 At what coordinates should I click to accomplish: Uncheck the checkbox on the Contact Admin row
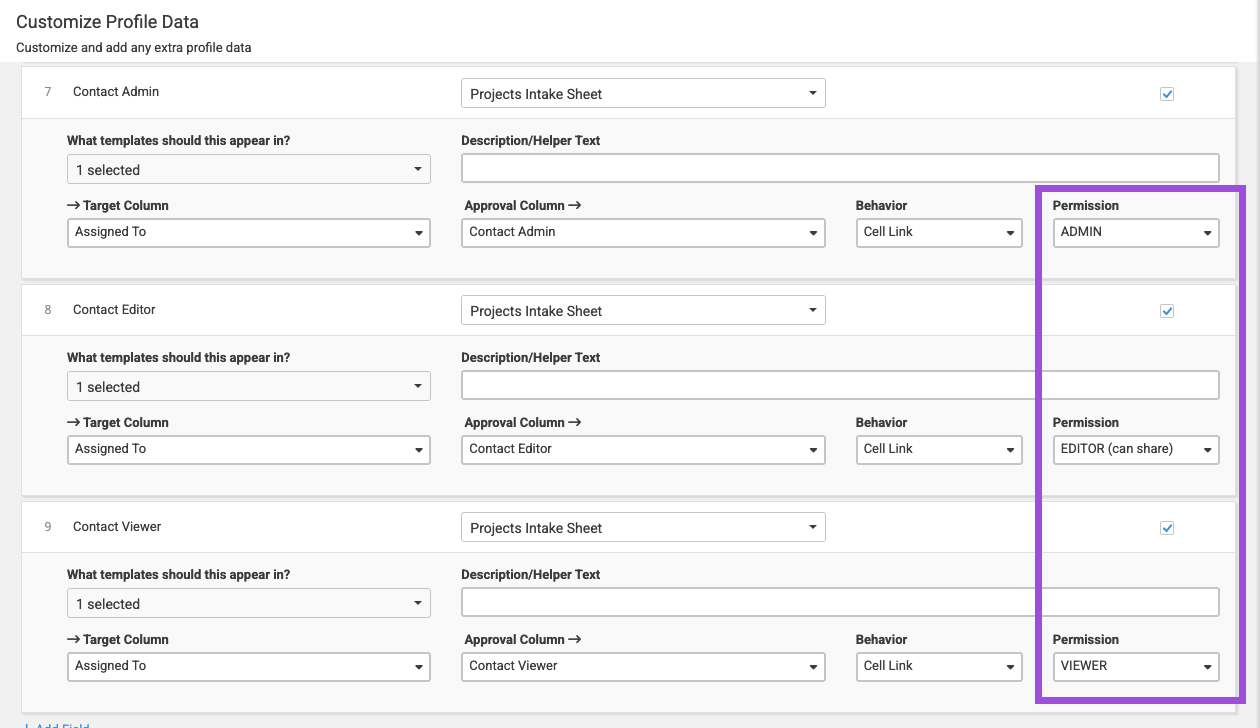point(1166,93)
